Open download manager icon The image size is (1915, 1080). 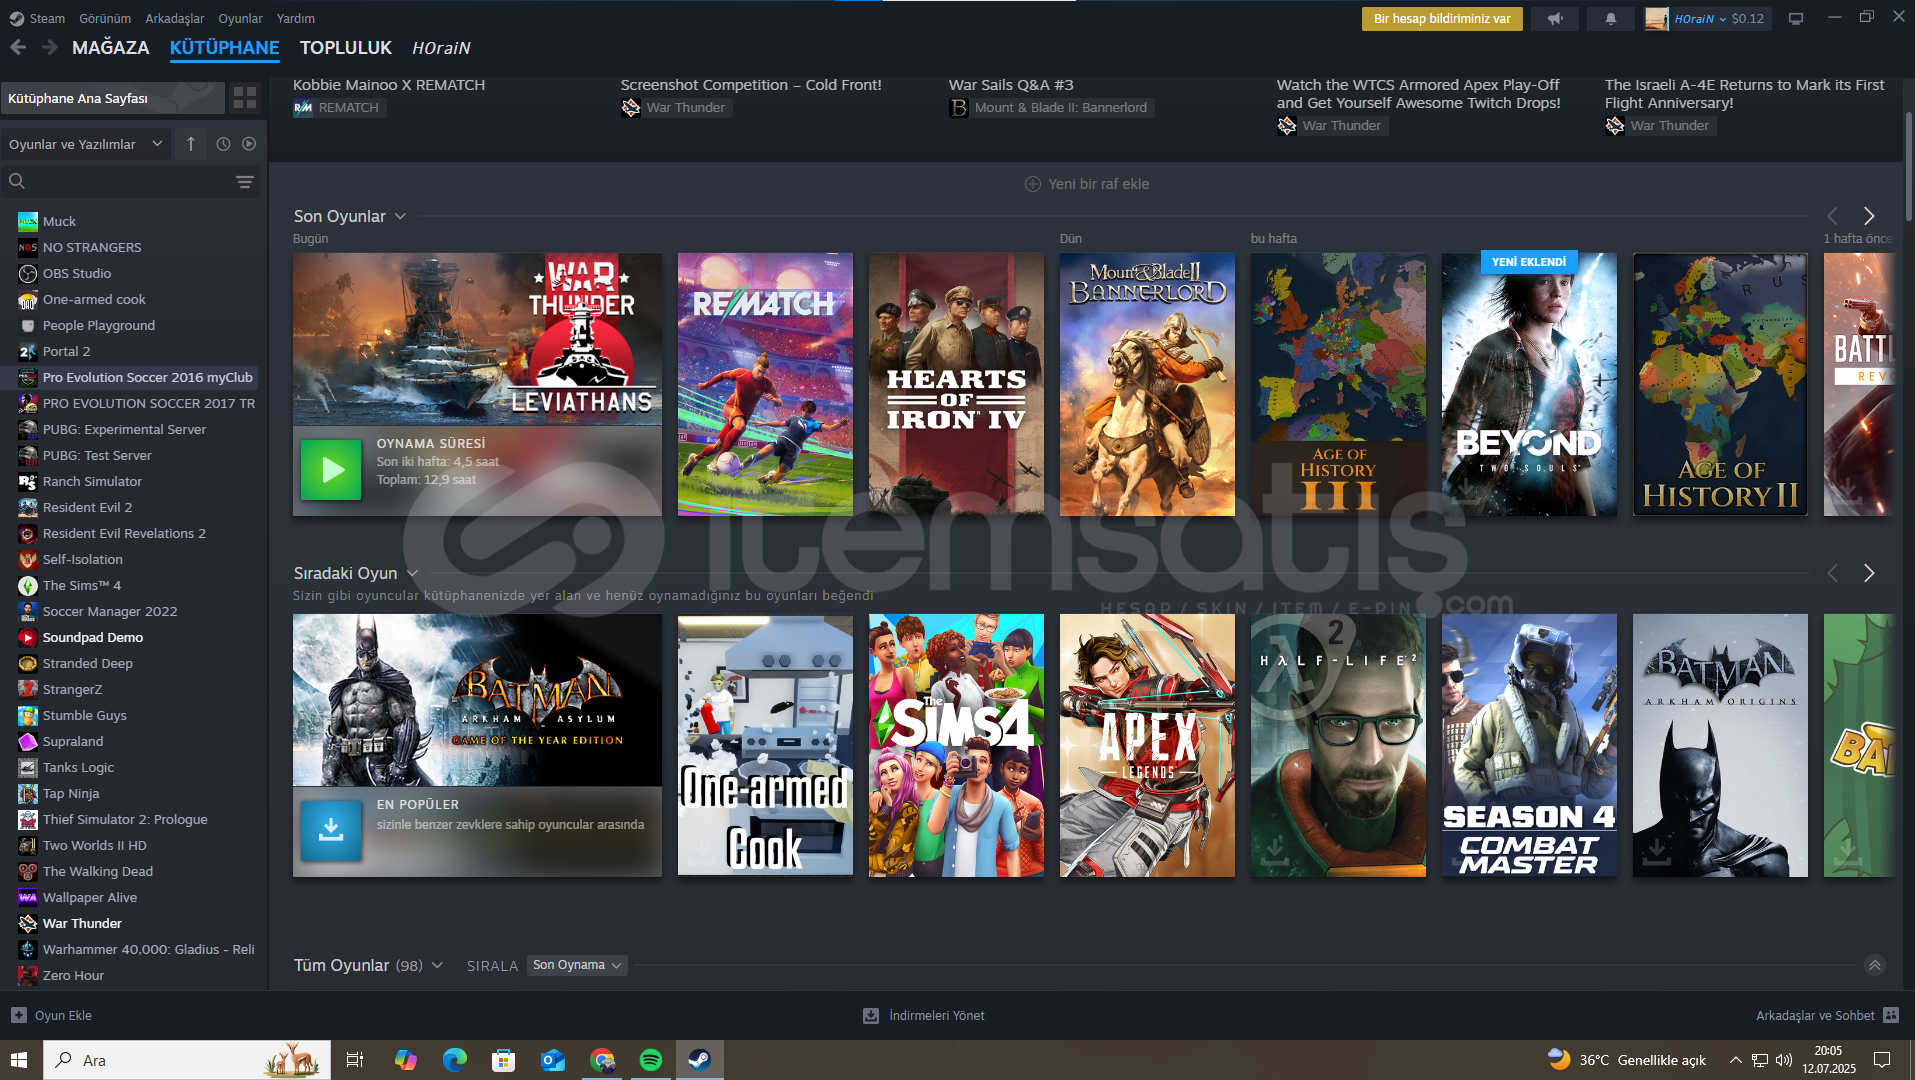coord(871,1015)
